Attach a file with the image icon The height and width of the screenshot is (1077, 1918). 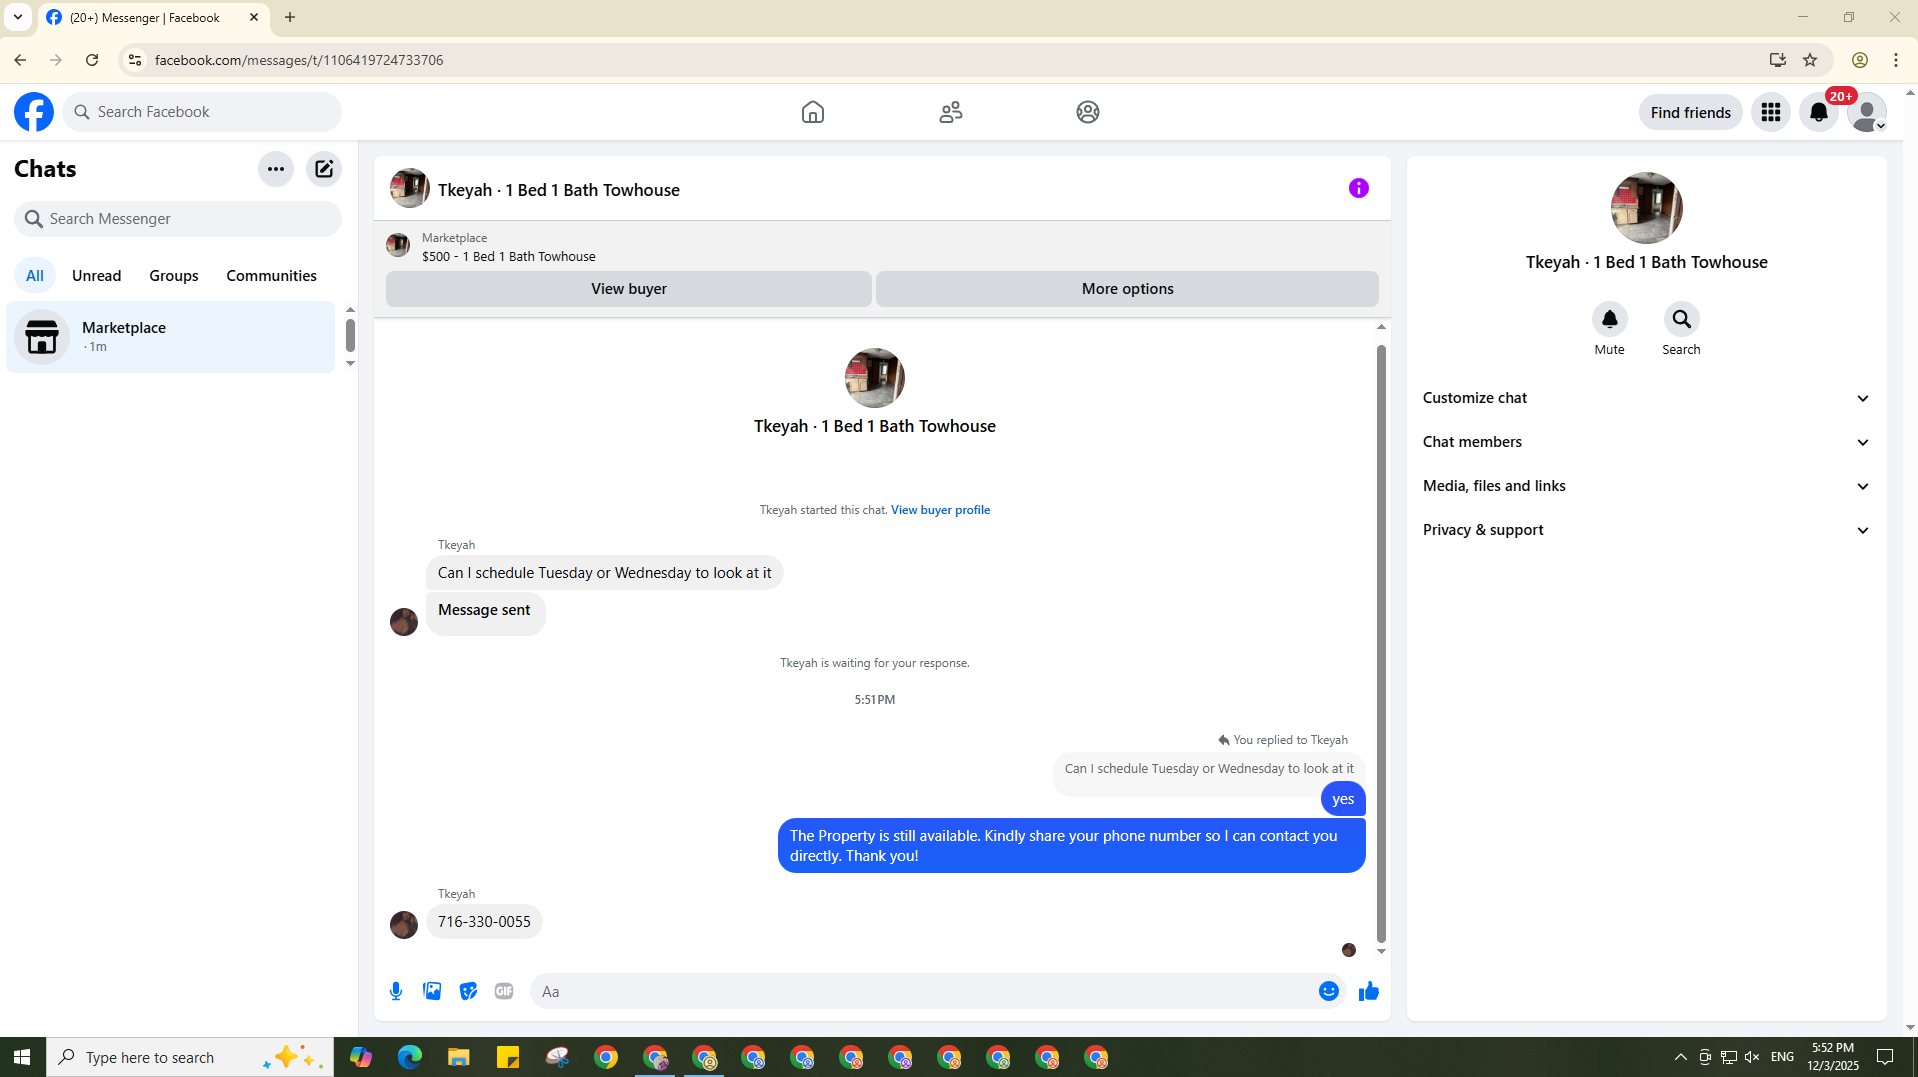(432, 991)
